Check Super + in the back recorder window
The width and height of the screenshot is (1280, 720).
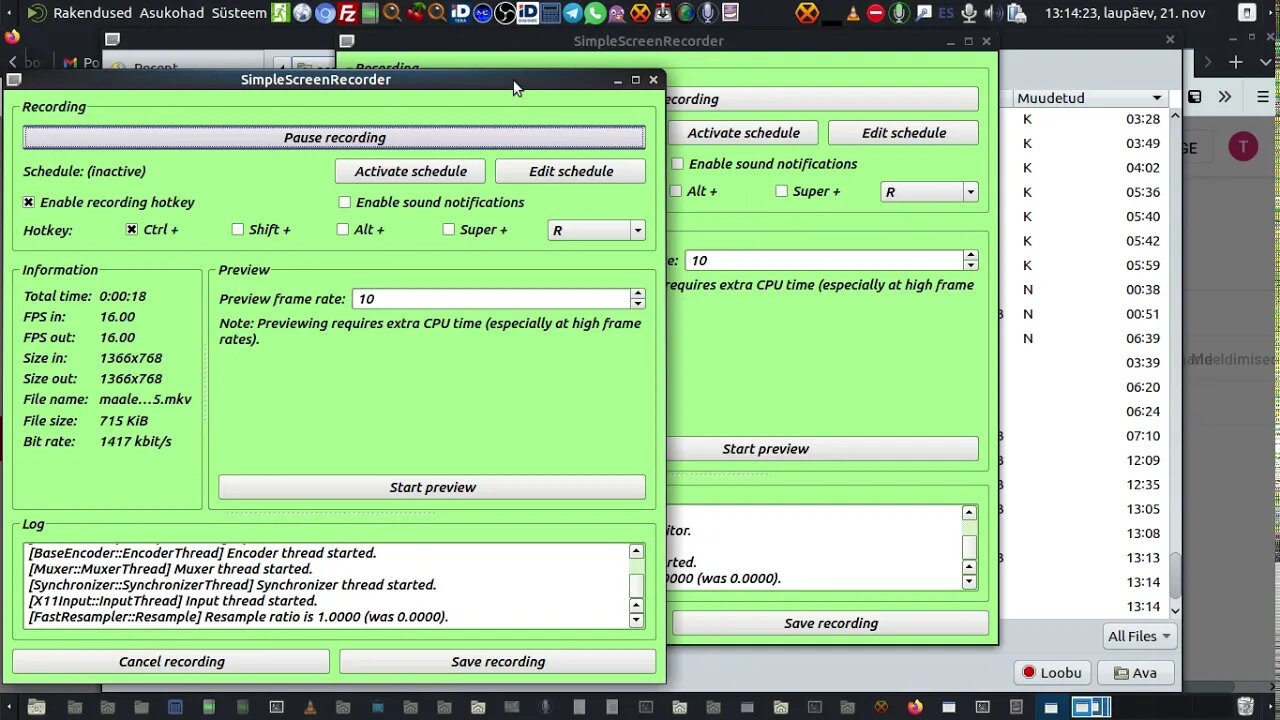pyautogui.click(x=782, y=191)
